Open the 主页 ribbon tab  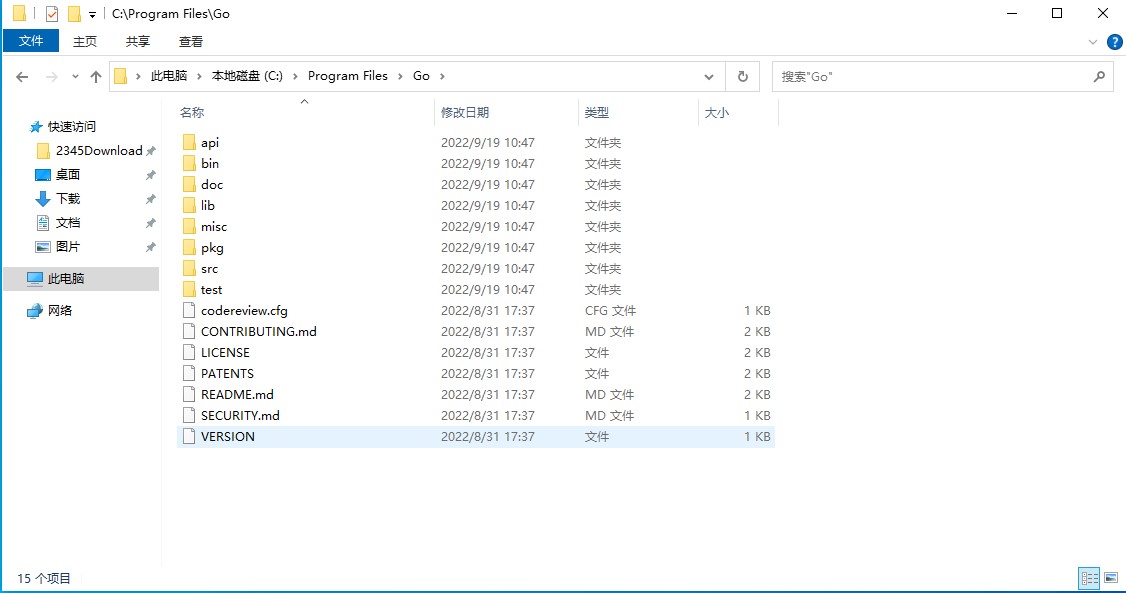click(85, 42)
